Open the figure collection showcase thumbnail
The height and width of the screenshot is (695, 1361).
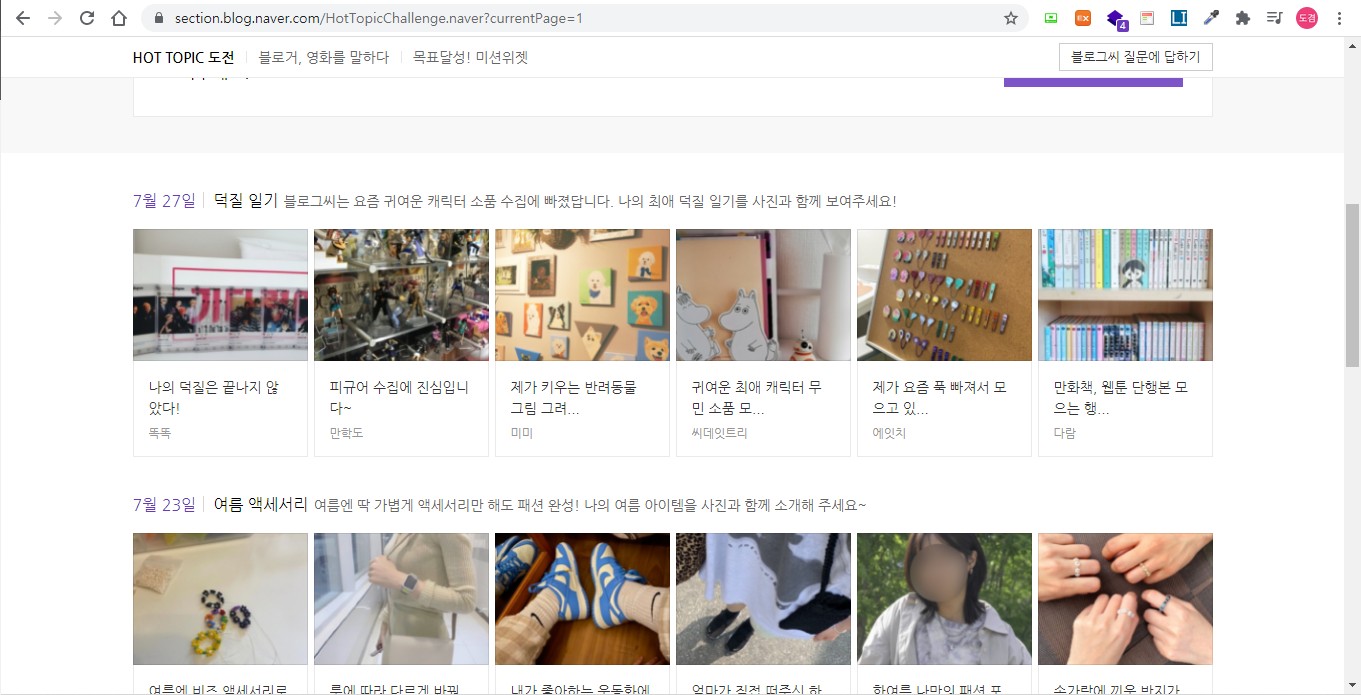[401, 295]
